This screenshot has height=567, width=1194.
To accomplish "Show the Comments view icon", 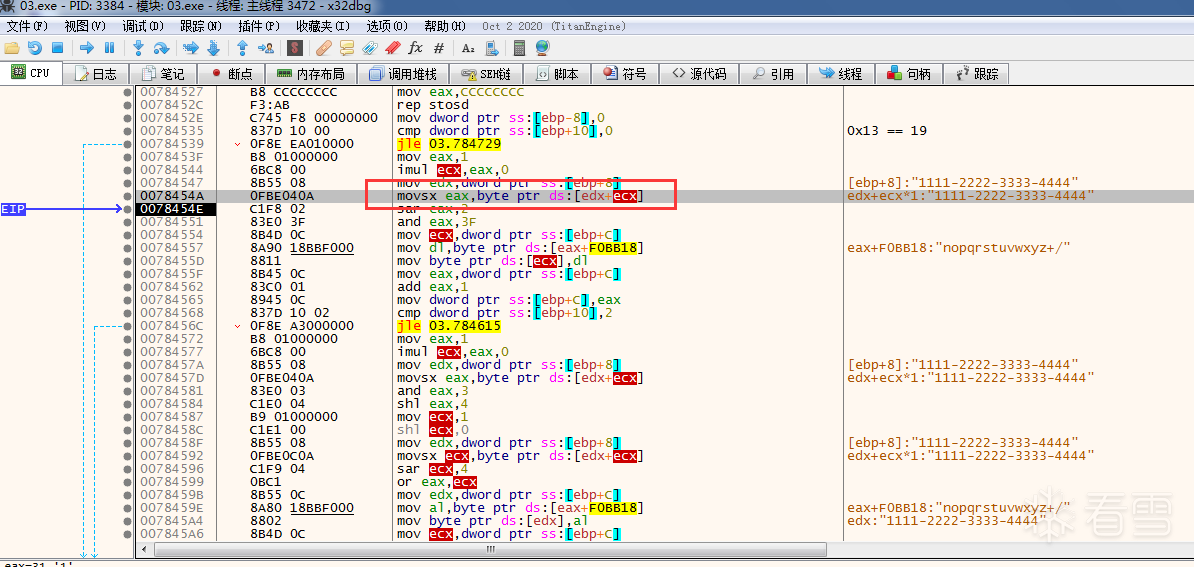I will [346, 48].
